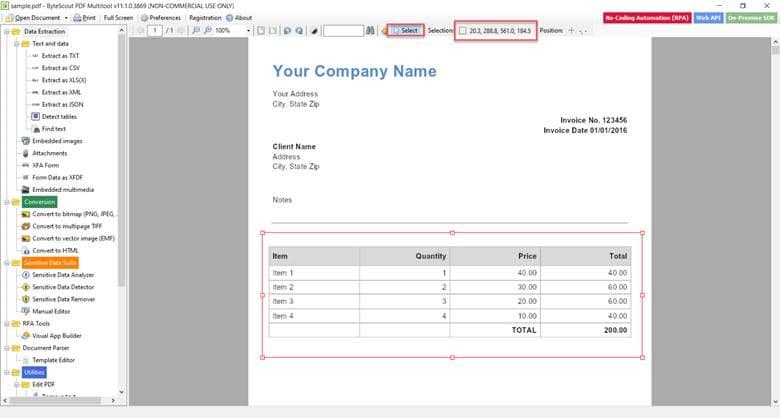This screenshot has width=780, height=418.
Task: Click the search text input field
Action: pos(343,31)
